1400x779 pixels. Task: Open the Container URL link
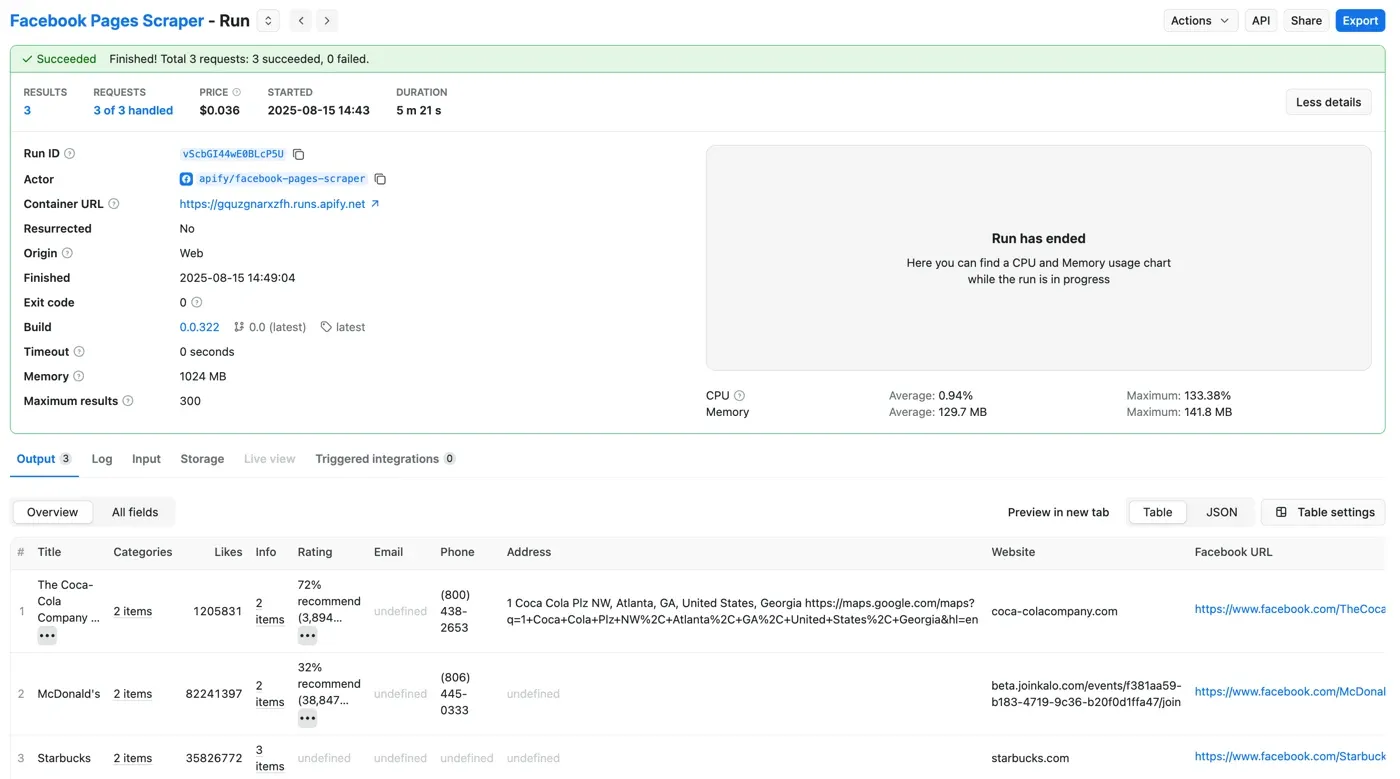click(x=279, y=204)
